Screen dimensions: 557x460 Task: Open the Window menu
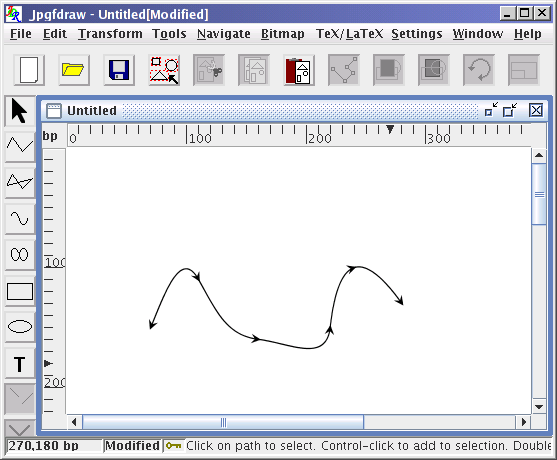click(478, 34)
